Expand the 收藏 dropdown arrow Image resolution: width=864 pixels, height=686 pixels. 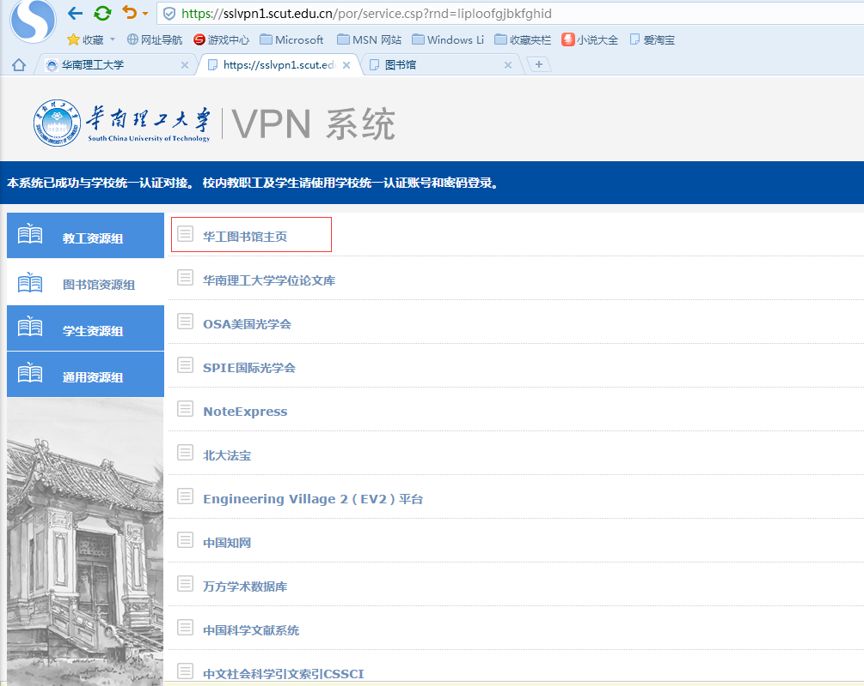pyautogui.click(x=112, y=39)
